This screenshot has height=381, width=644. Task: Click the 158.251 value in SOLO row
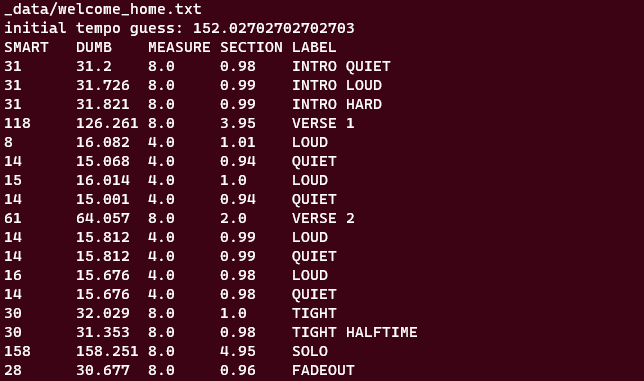107,351
